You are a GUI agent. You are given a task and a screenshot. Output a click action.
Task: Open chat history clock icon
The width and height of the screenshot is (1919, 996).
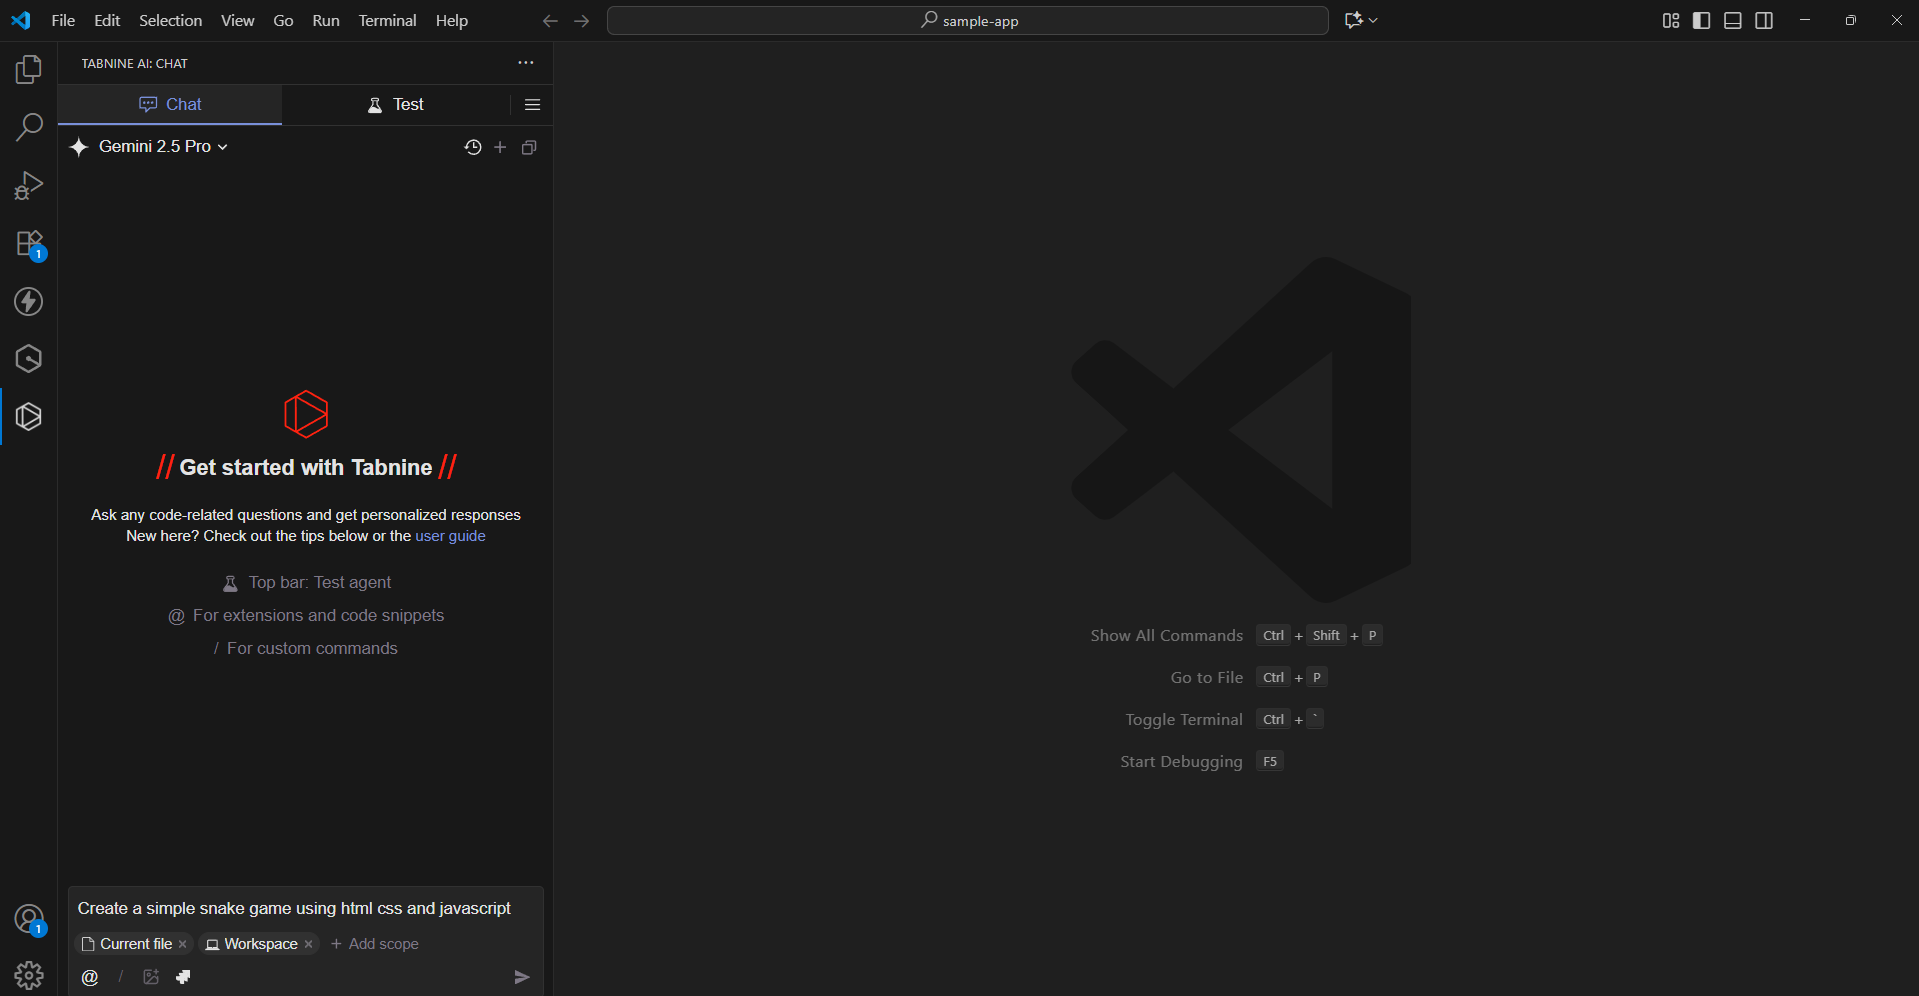[x=473, y=147]
